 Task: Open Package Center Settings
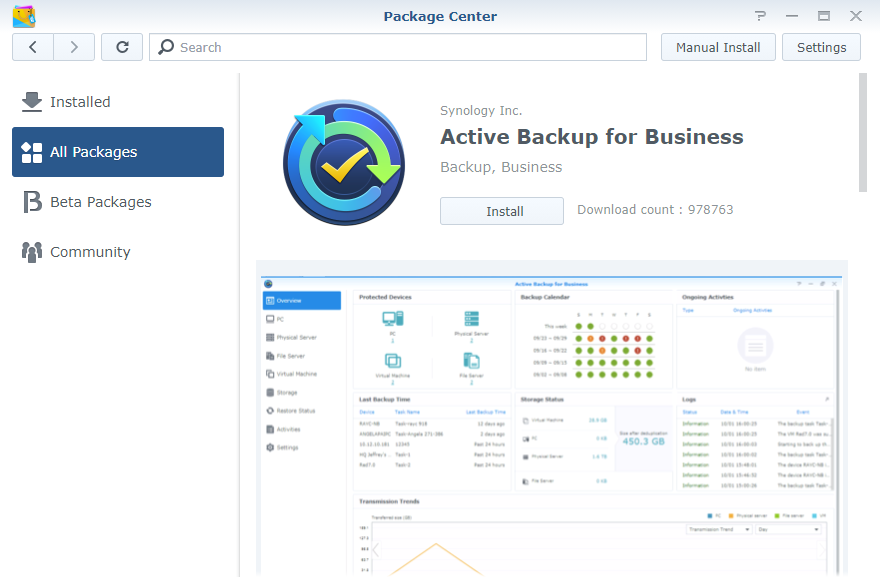[x=821, y=47]
